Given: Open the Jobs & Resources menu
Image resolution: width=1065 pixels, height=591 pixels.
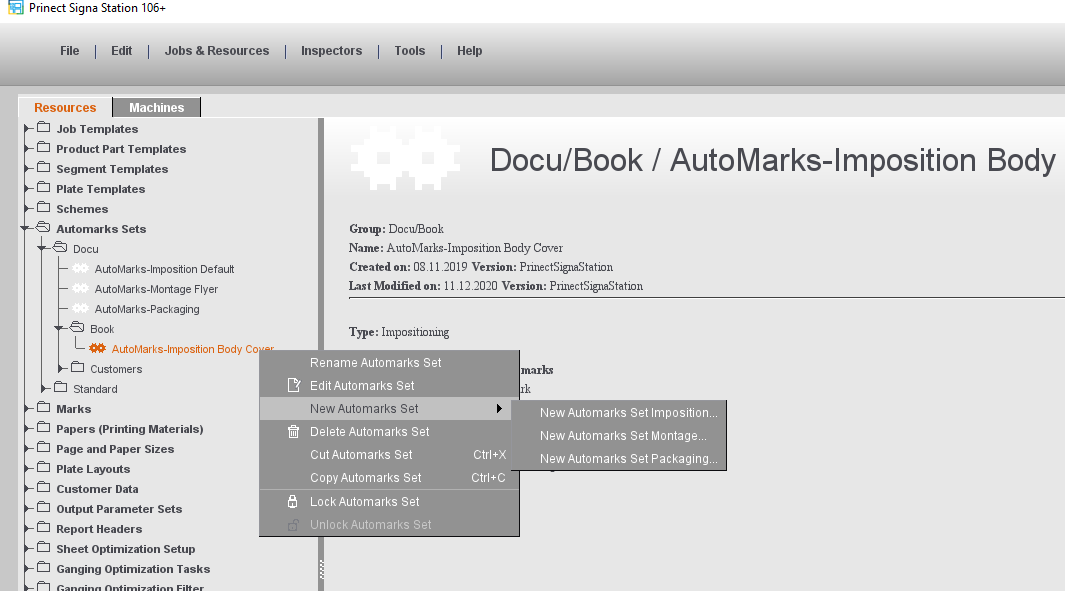Looking at the screenshot, I should click(x=217, y=51).
